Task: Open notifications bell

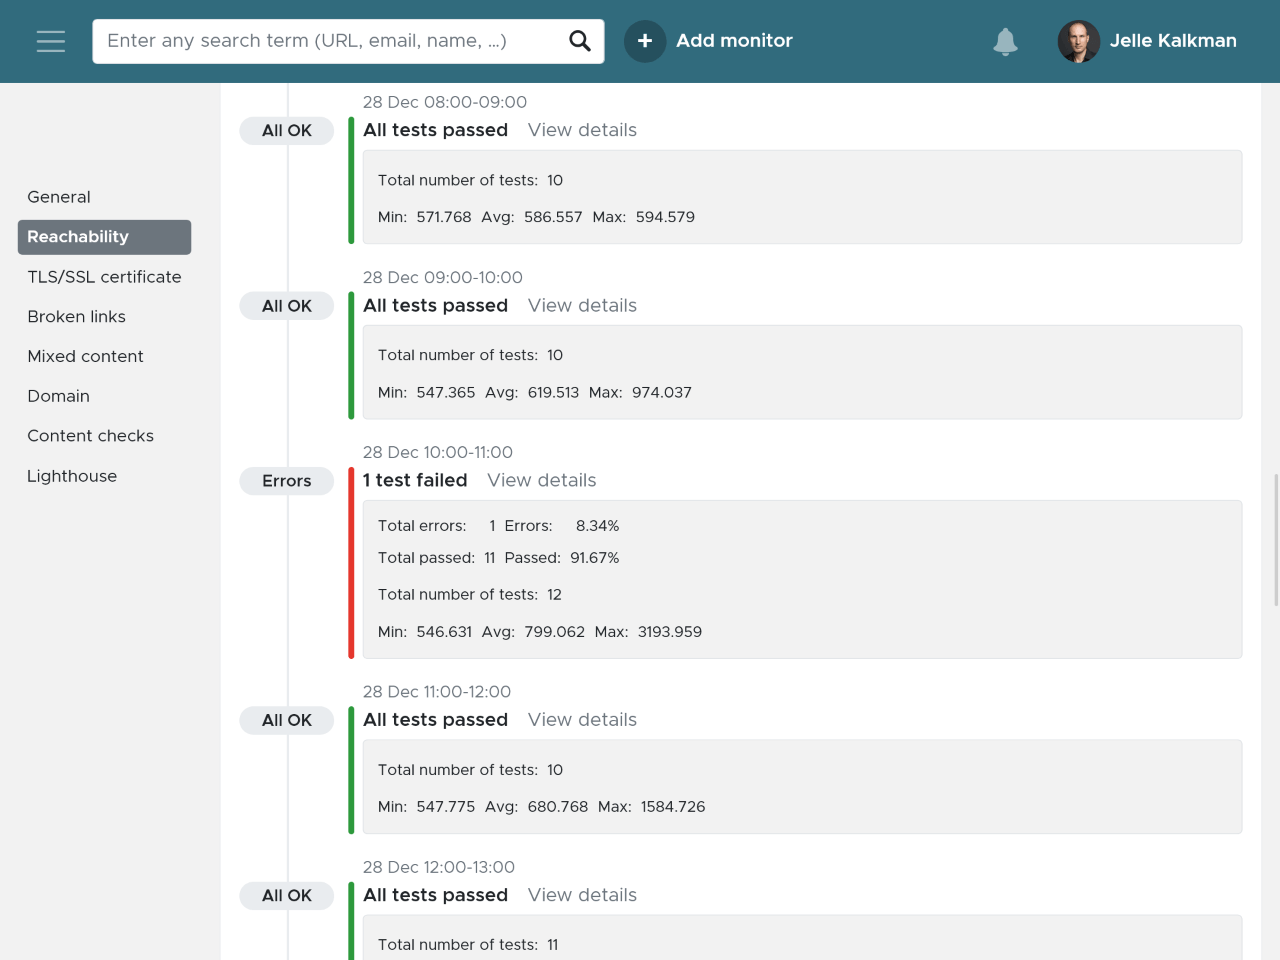Action: point(1005,42)
